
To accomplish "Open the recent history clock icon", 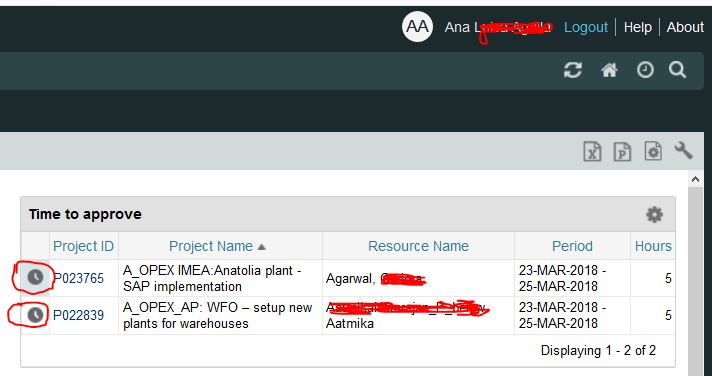I will [645, 70].
